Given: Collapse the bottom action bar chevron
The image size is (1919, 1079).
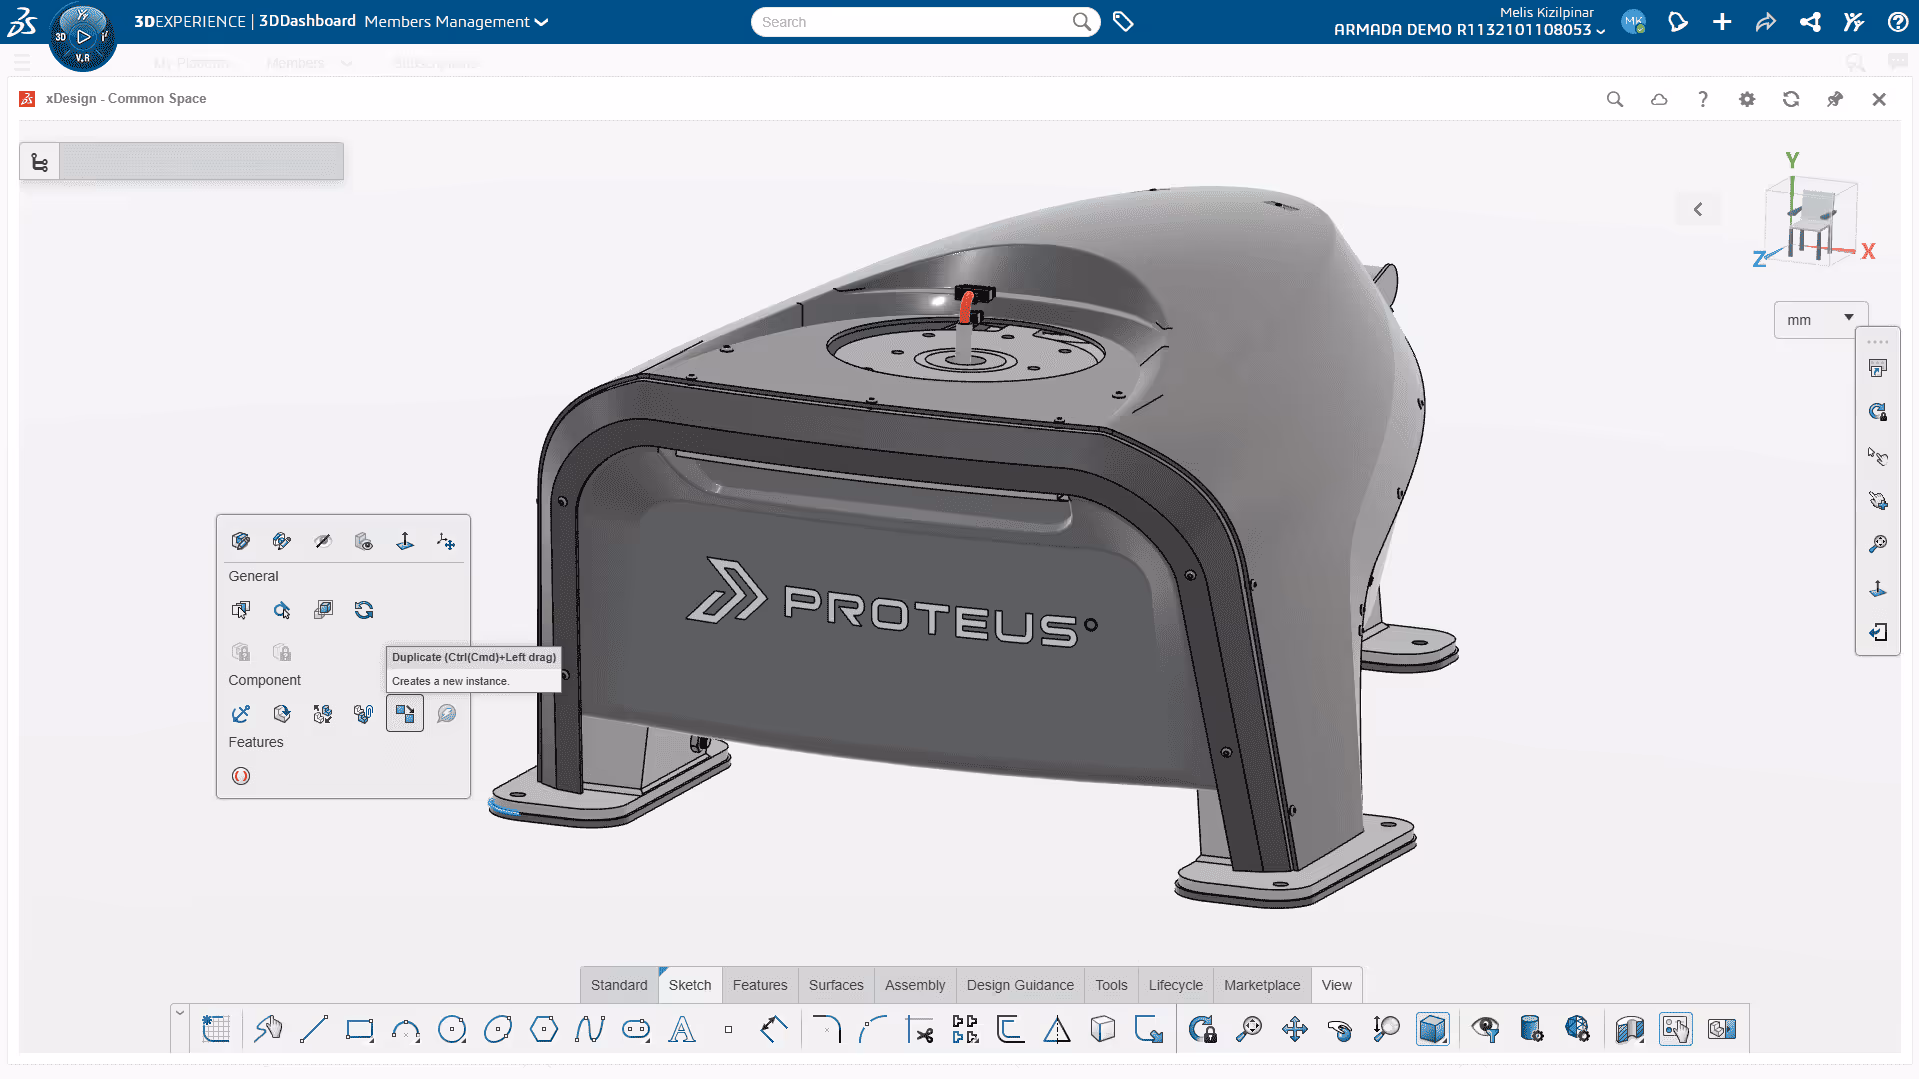Looking at the screenshot, I should tap(180, 1013).
